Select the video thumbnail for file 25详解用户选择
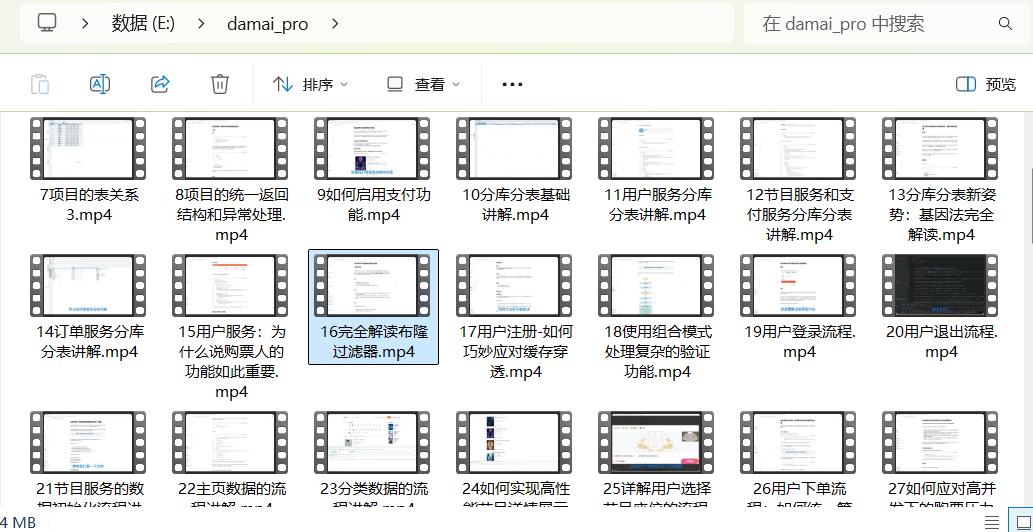Viewport: 1033px width, 532px height. pyautogui.click(x=656, y=442)
